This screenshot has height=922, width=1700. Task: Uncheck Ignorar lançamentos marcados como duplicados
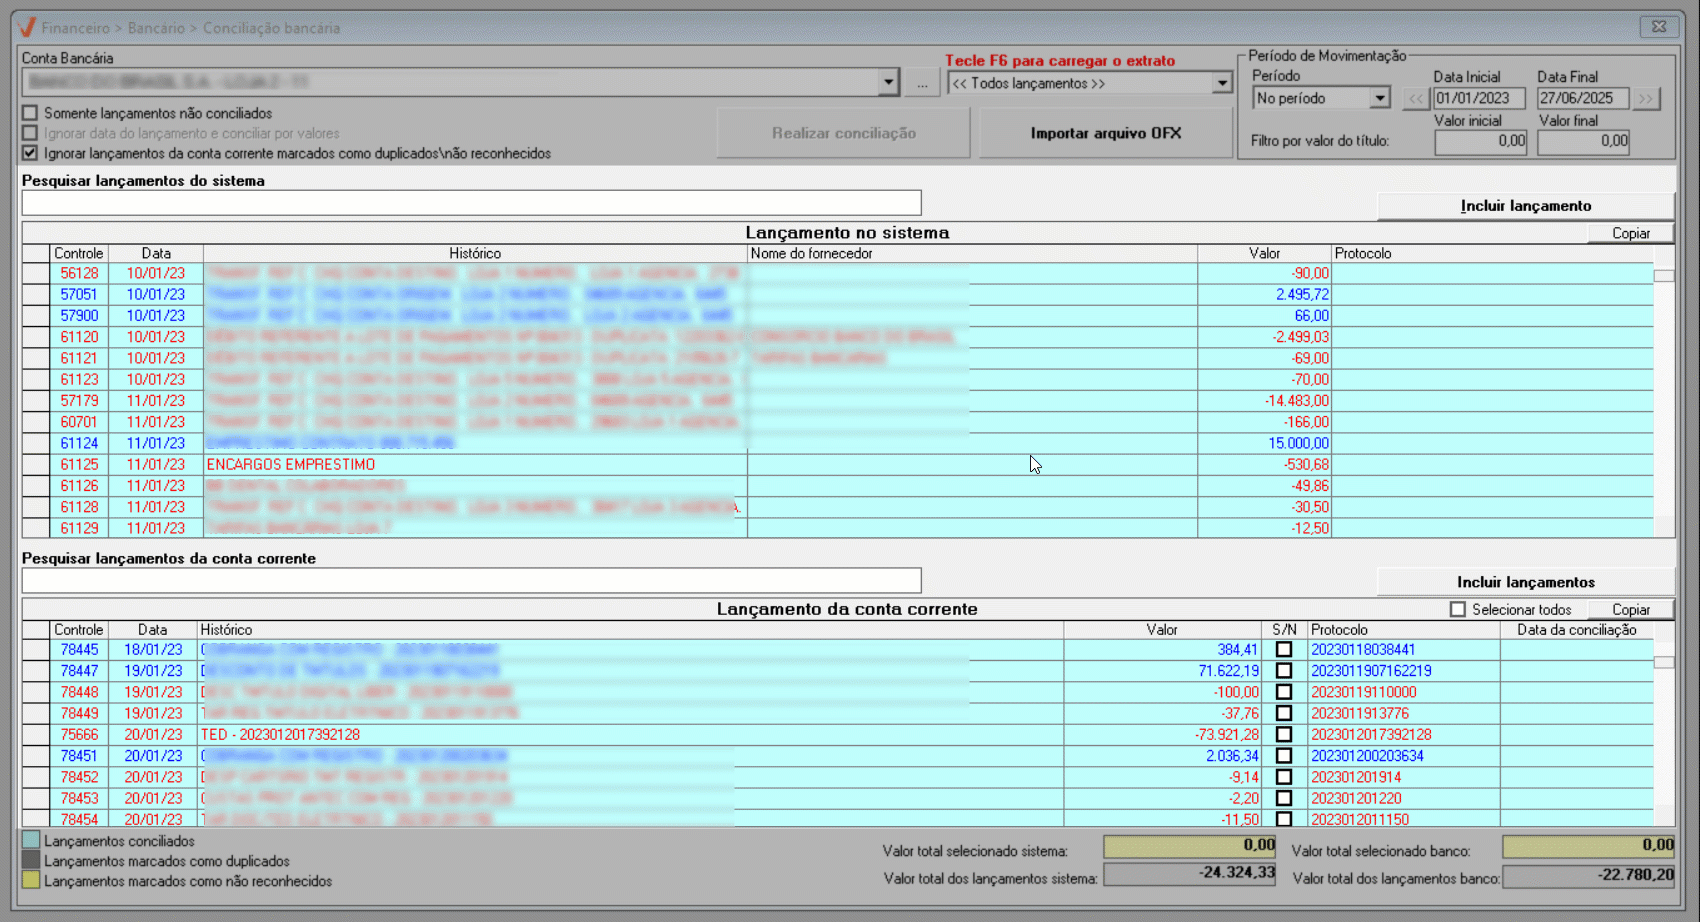point(30,153)
